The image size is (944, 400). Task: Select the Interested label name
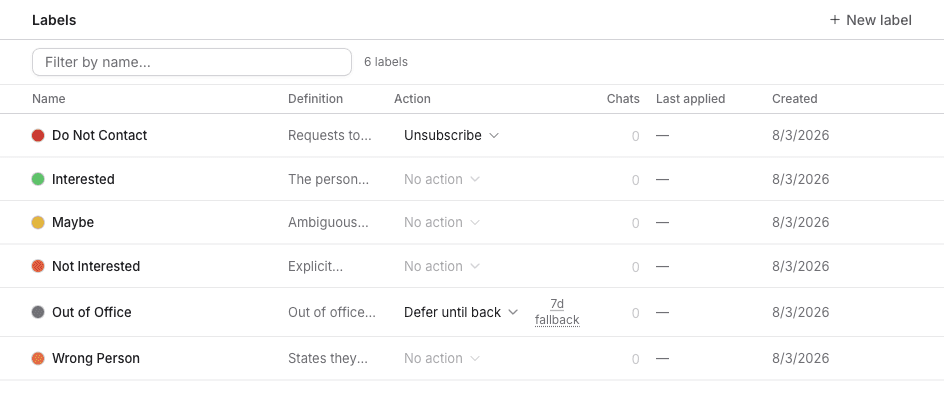pyautogui.click(x=83, y=180)
